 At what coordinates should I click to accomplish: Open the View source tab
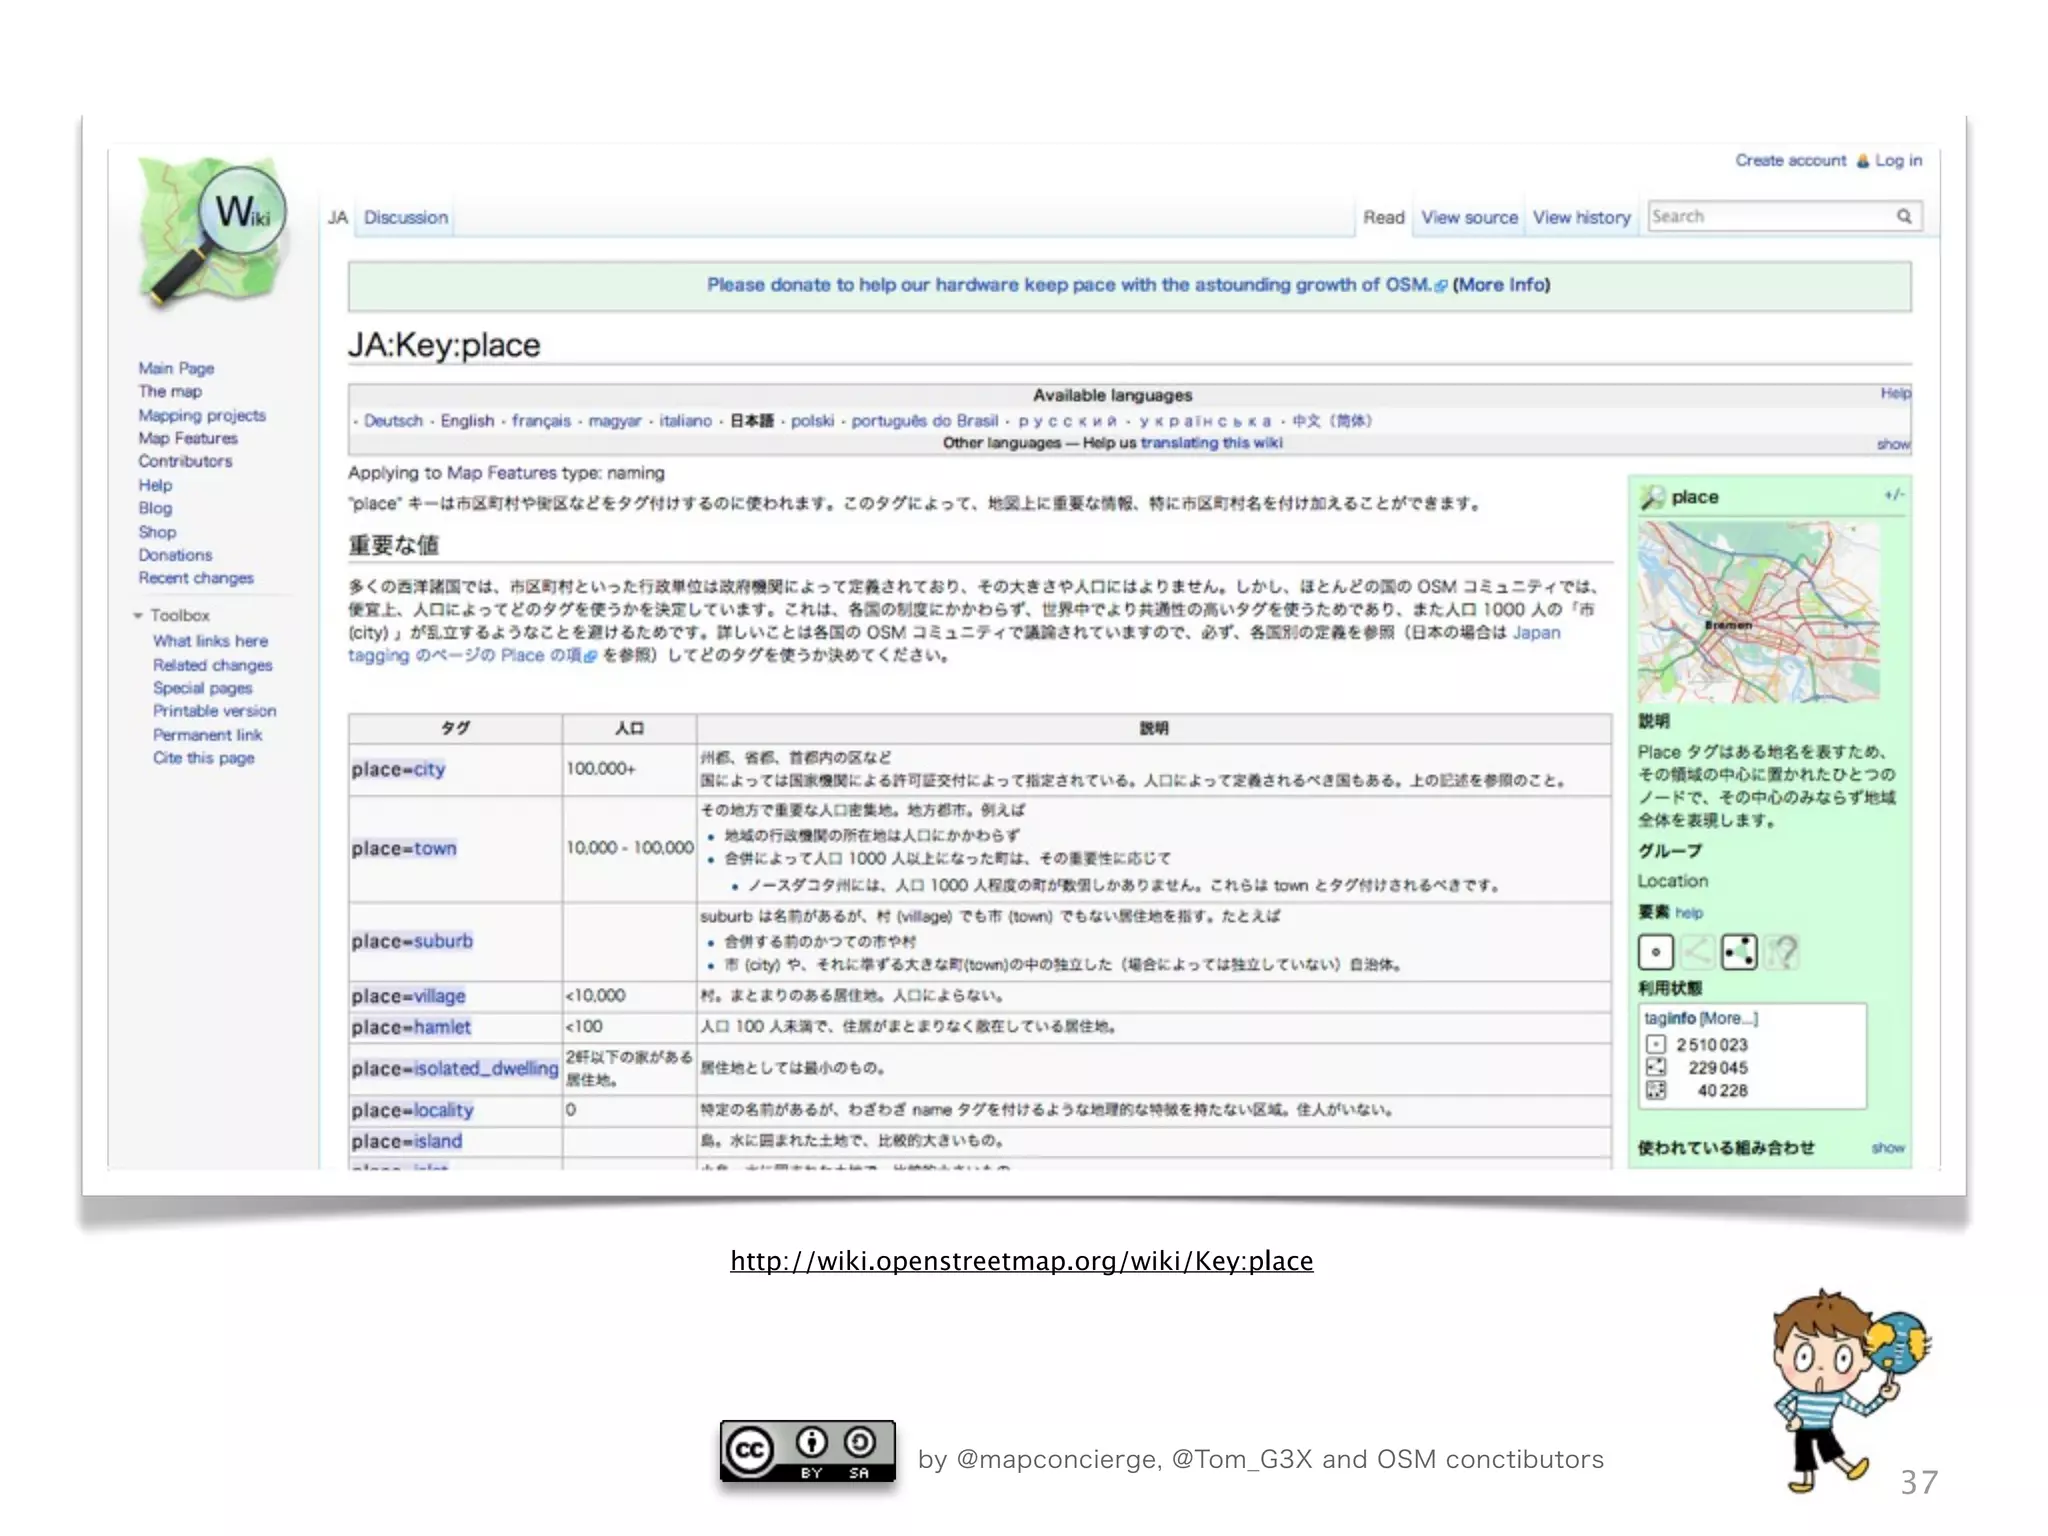coord(1470,218)
